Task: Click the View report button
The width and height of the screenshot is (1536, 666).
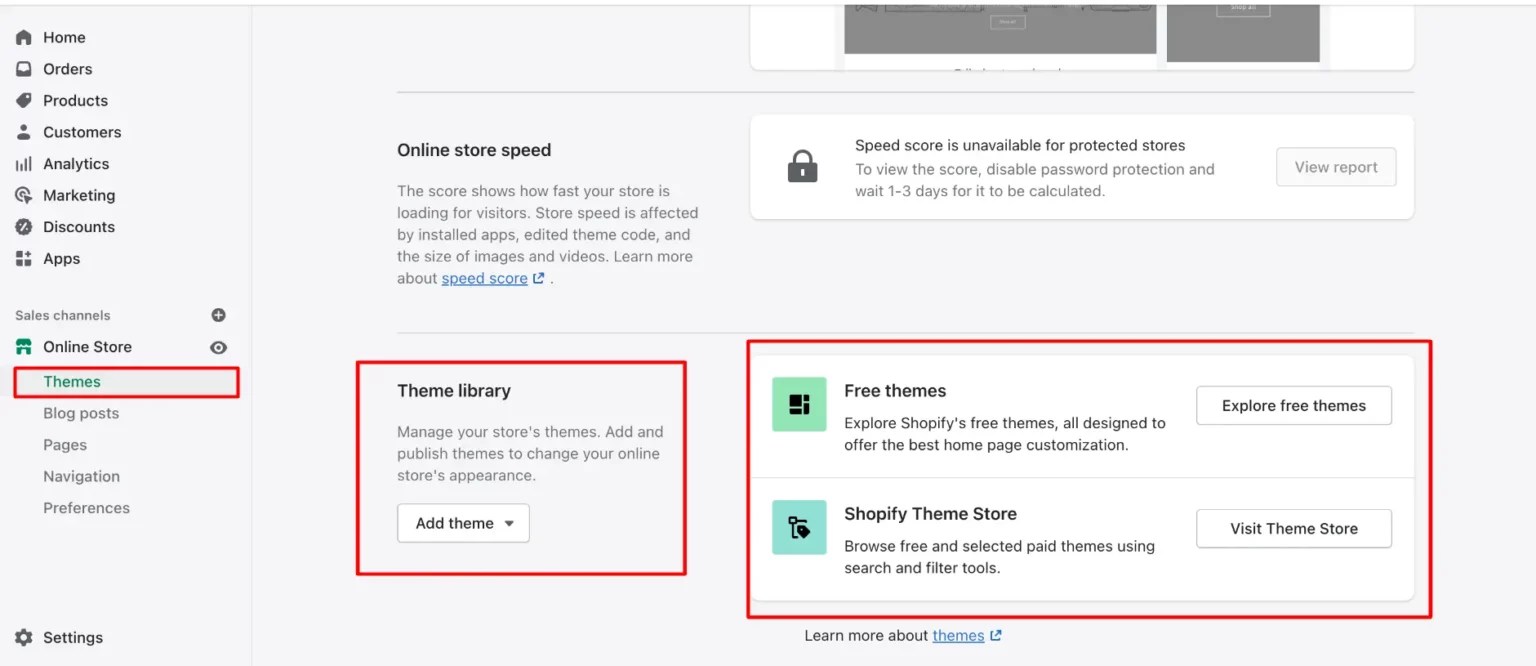Action: click(x=1335, y=167)
